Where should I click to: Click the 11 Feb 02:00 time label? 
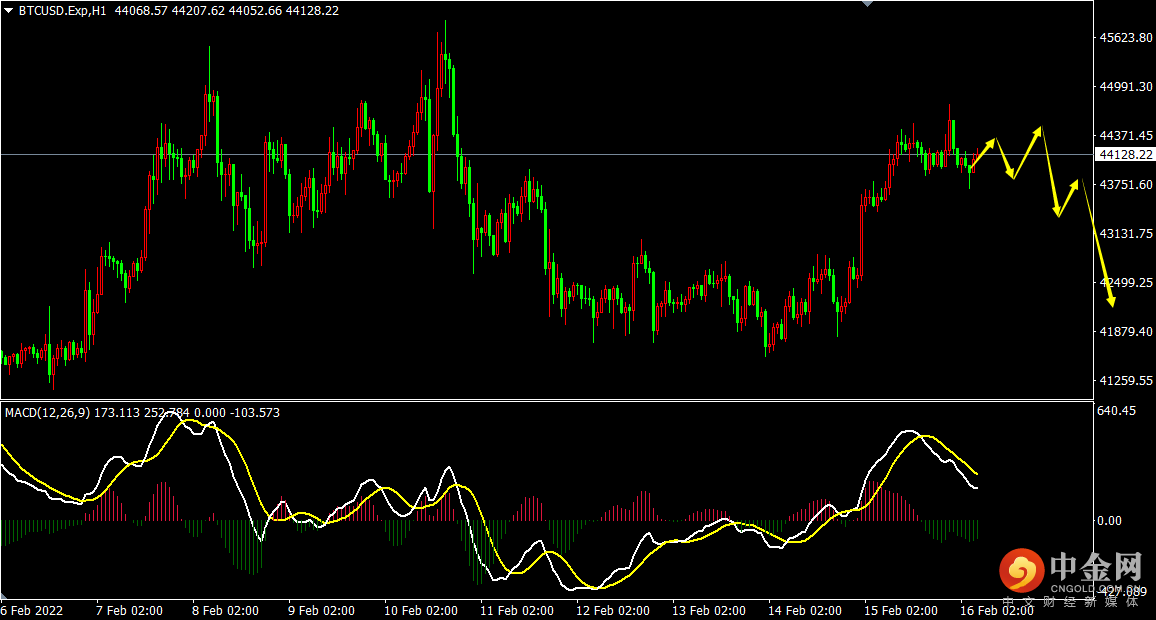[x=516, y=610]
